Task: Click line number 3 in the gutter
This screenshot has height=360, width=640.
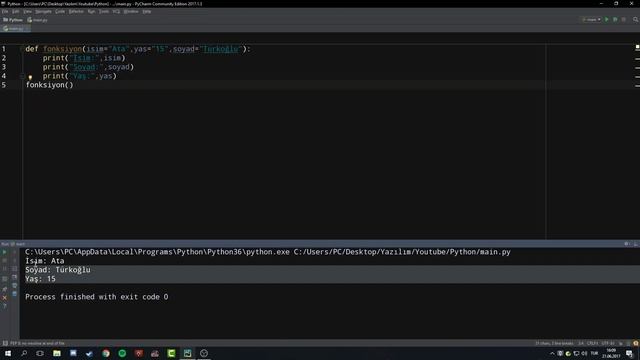Action: [4, 67]
